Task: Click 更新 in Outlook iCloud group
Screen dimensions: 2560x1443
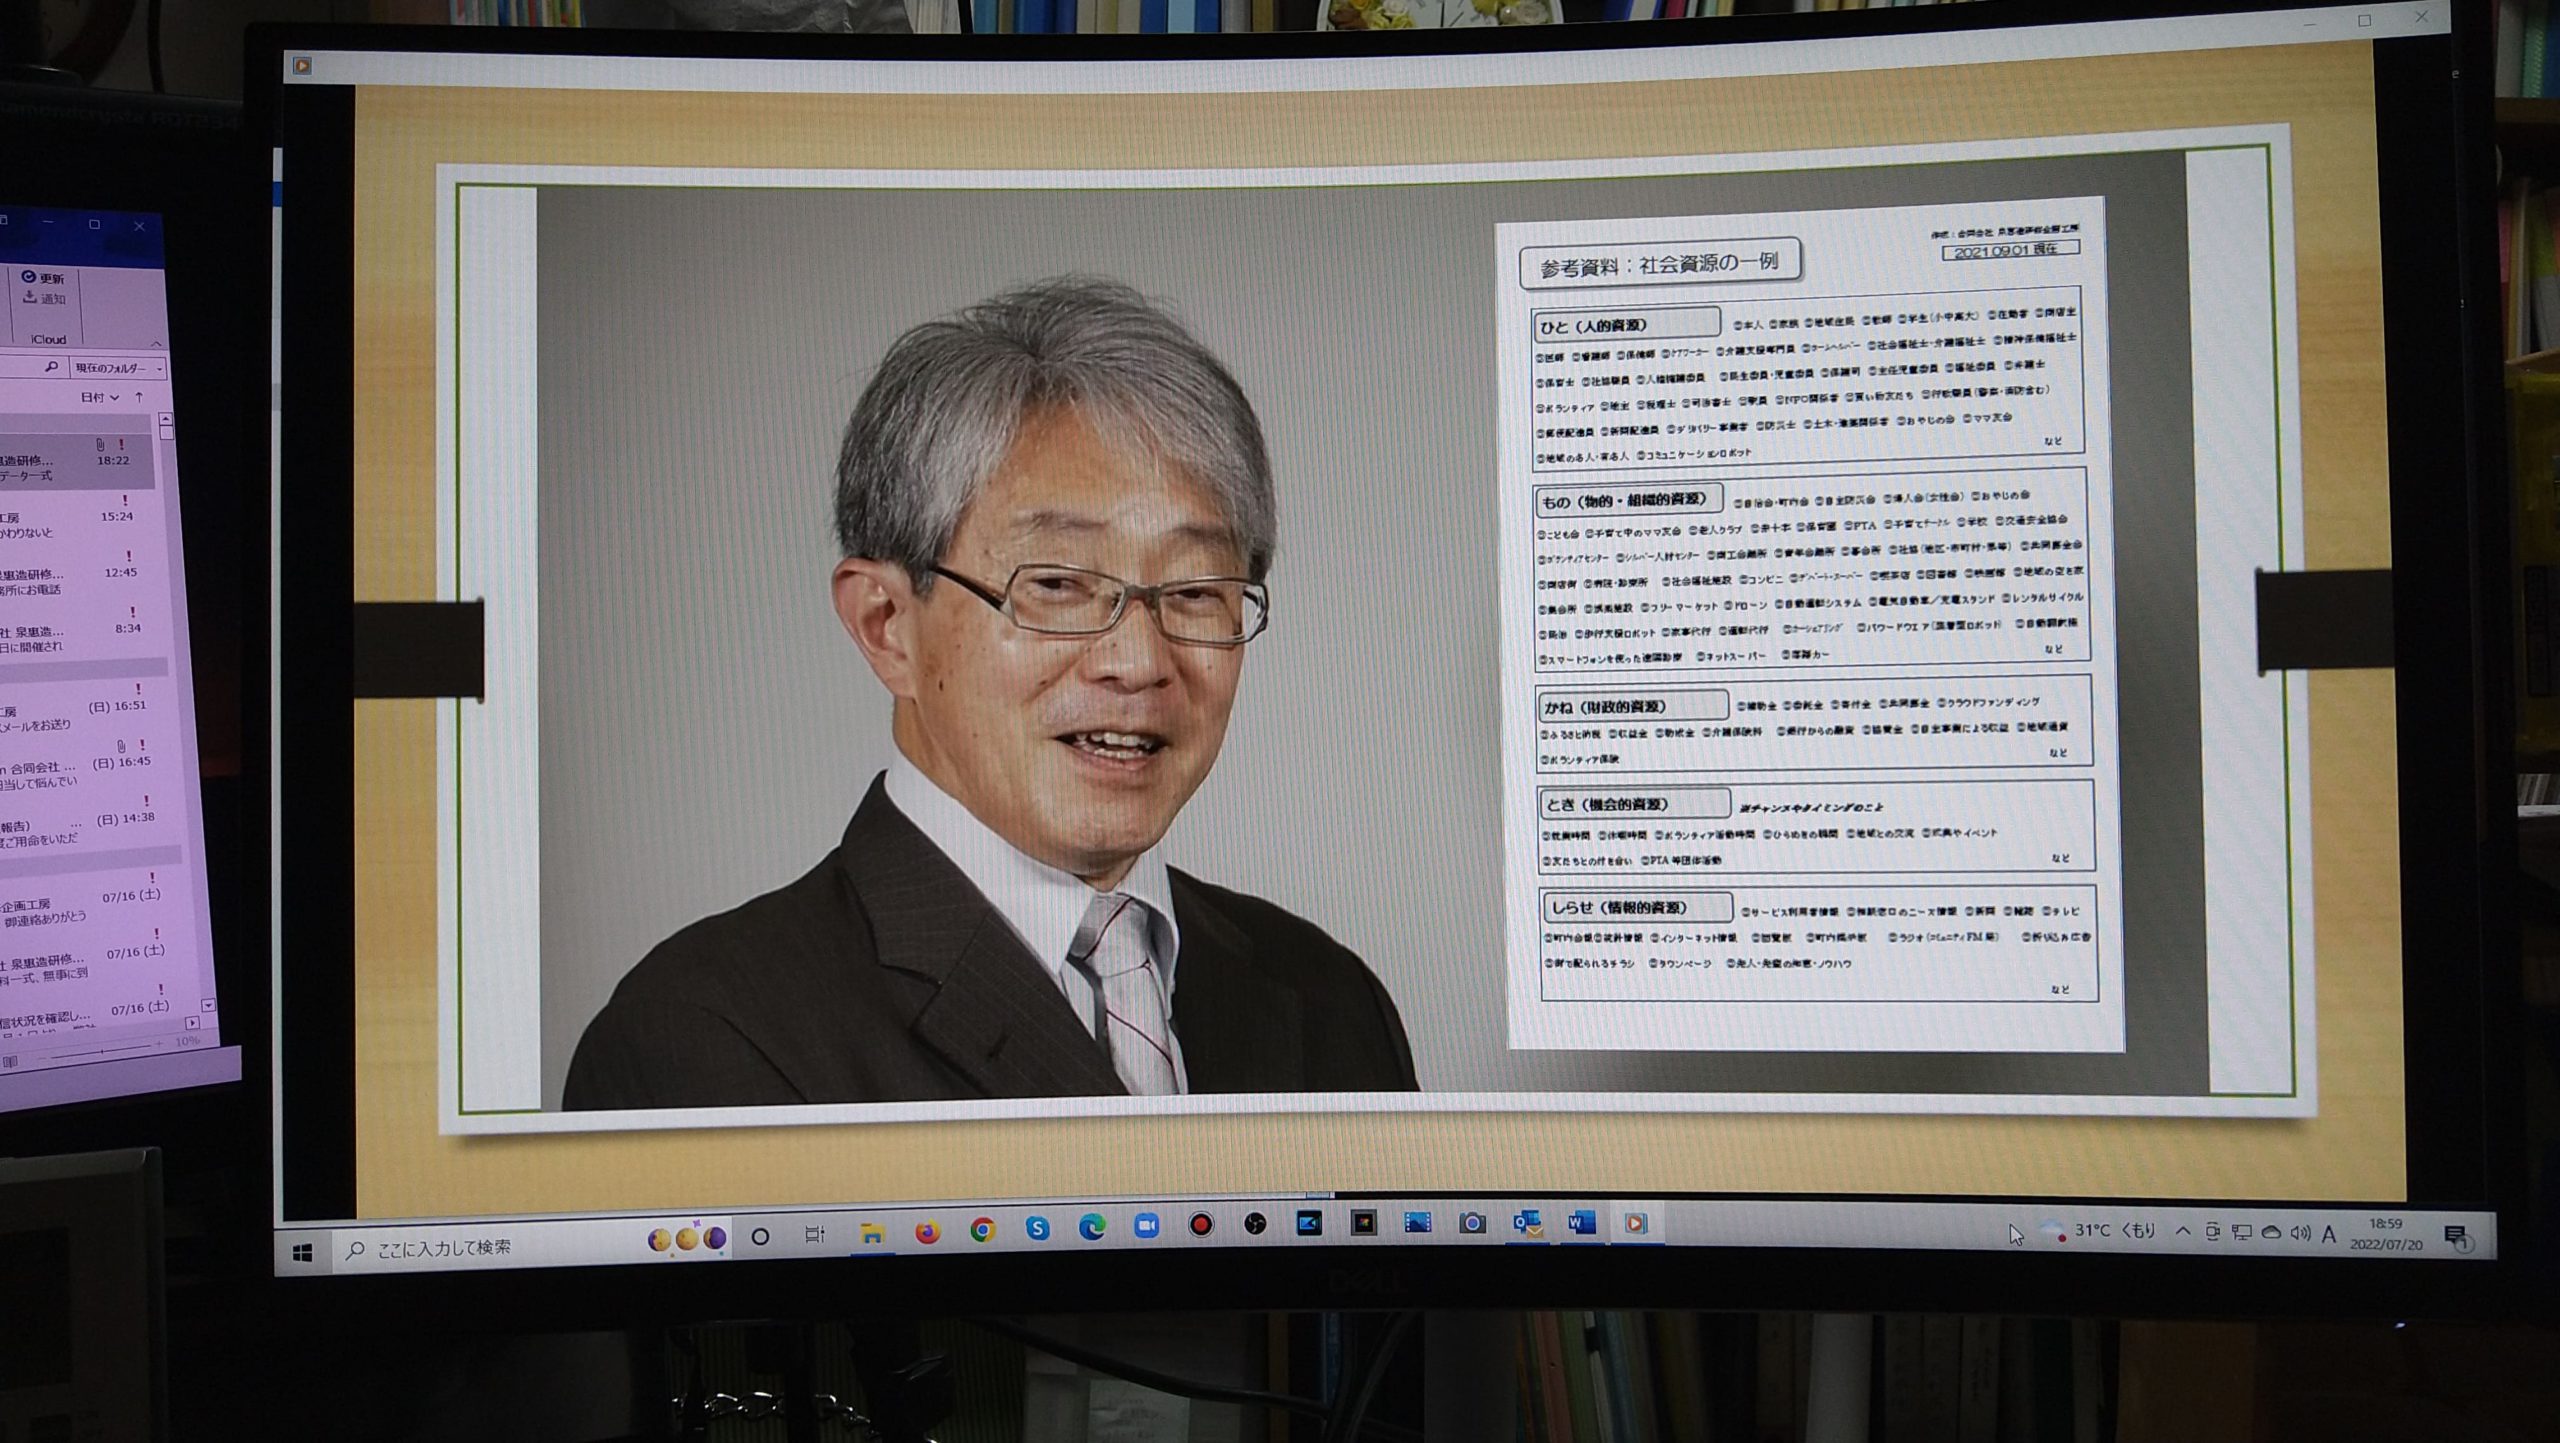Action: pos(43,278)
